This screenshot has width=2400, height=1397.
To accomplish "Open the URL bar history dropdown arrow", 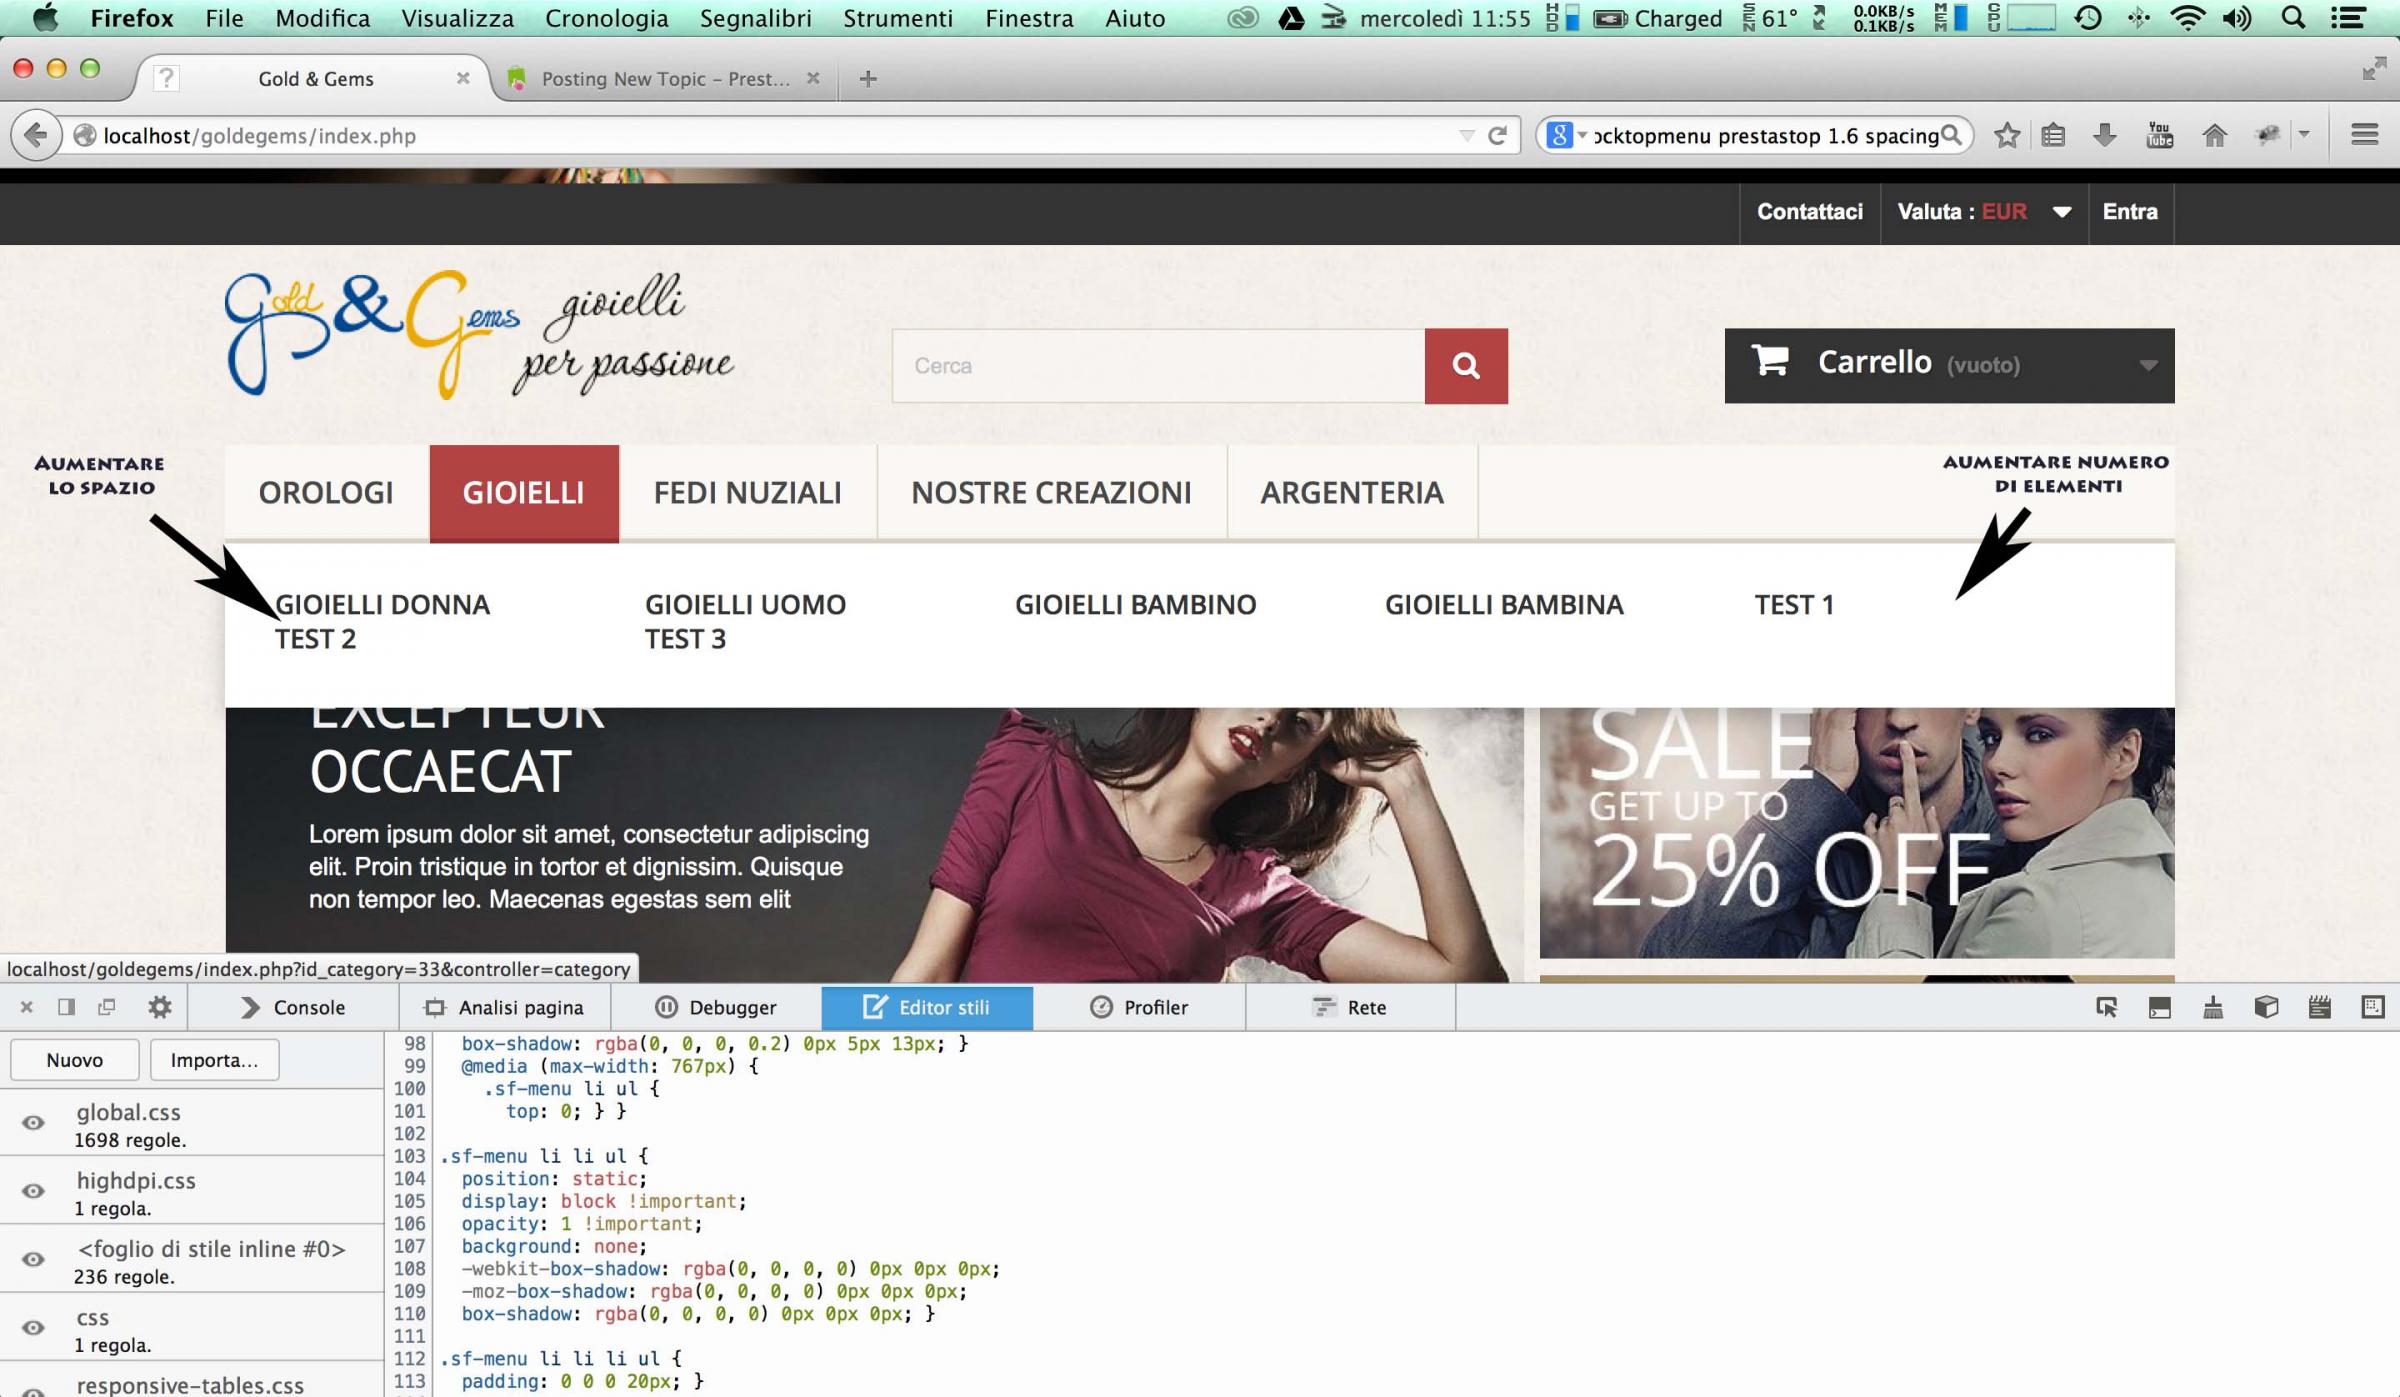I will pos(1466,136).
